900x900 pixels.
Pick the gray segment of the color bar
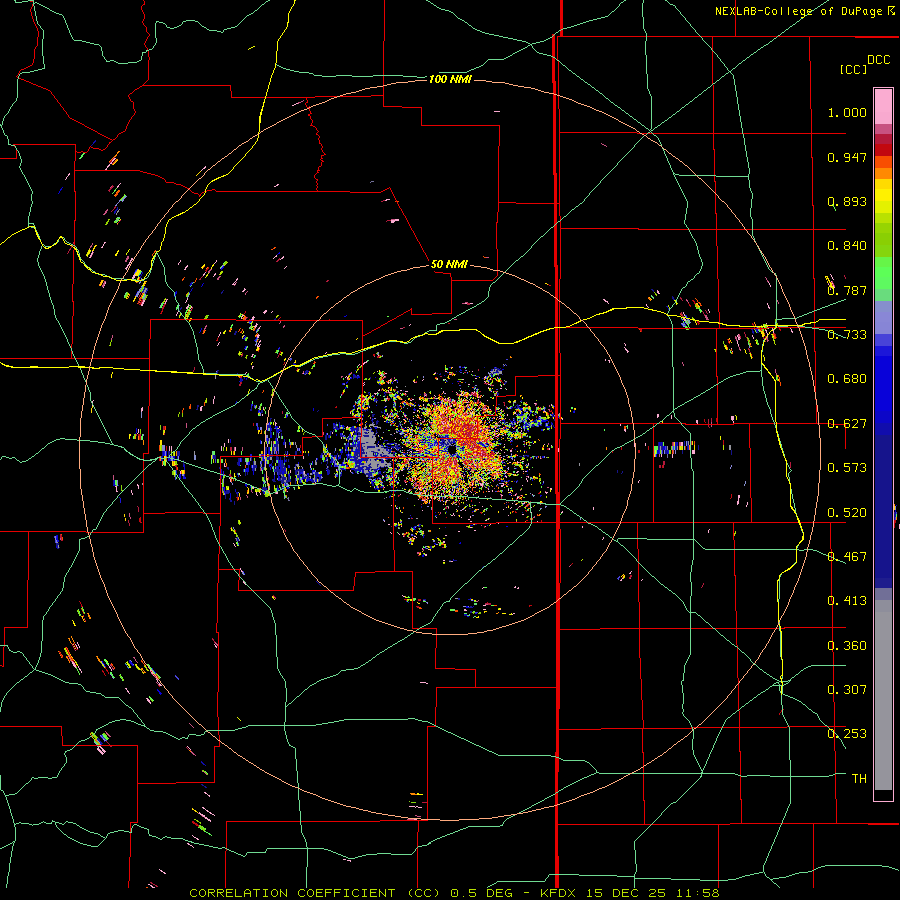(883, 695)
